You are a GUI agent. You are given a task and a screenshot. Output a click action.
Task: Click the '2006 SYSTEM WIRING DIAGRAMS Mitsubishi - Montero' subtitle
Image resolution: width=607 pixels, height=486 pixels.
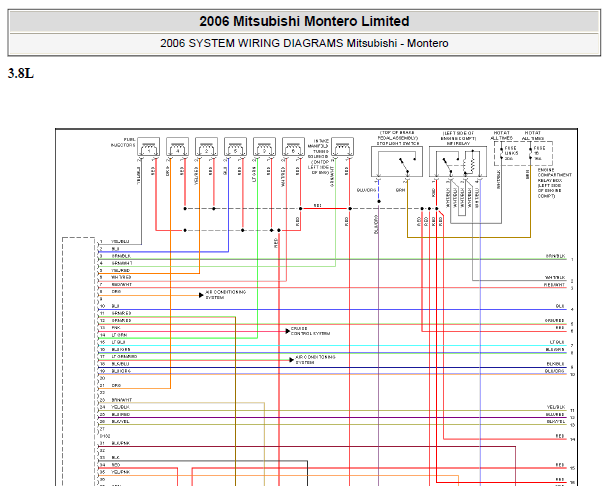coord(304,43)
